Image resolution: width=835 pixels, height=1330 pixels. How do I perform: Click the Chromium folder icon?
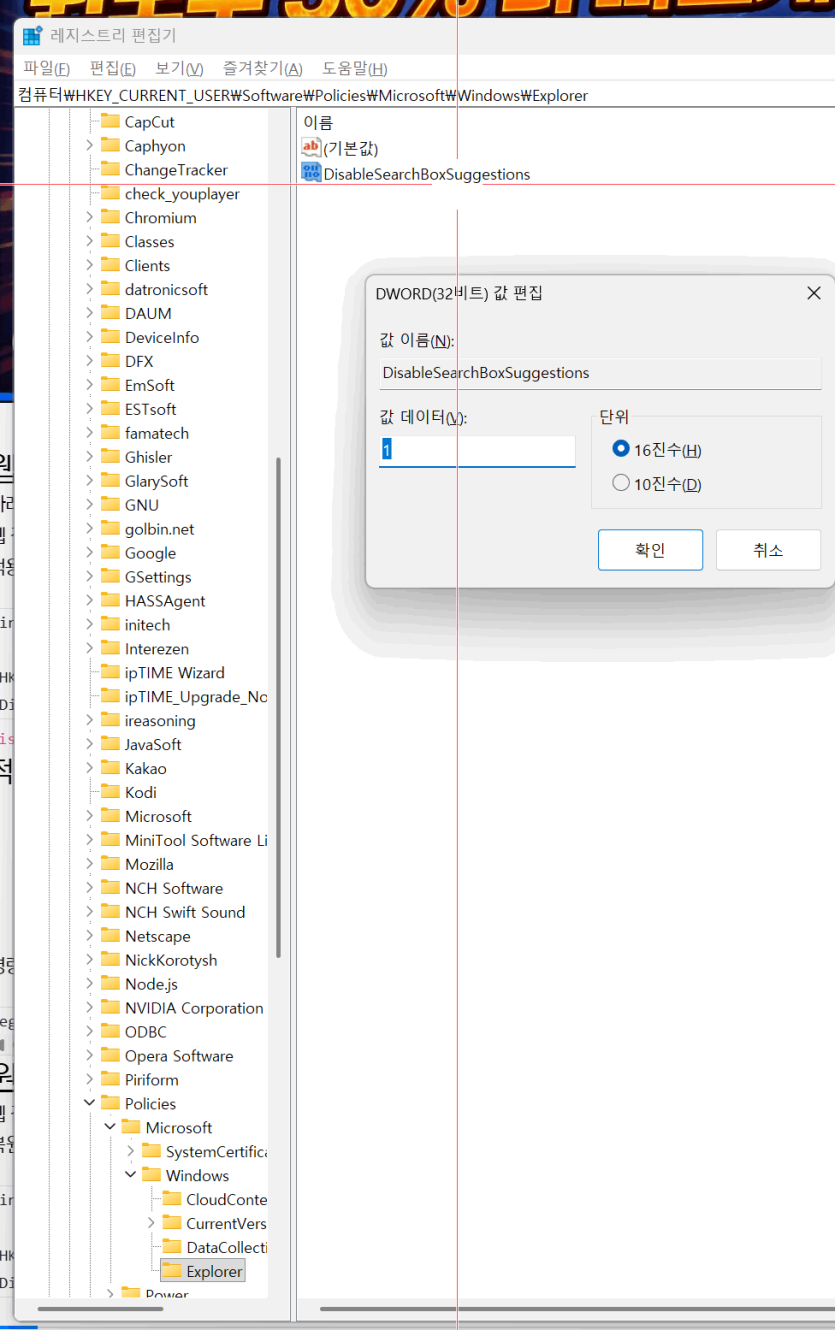[111, 217]
